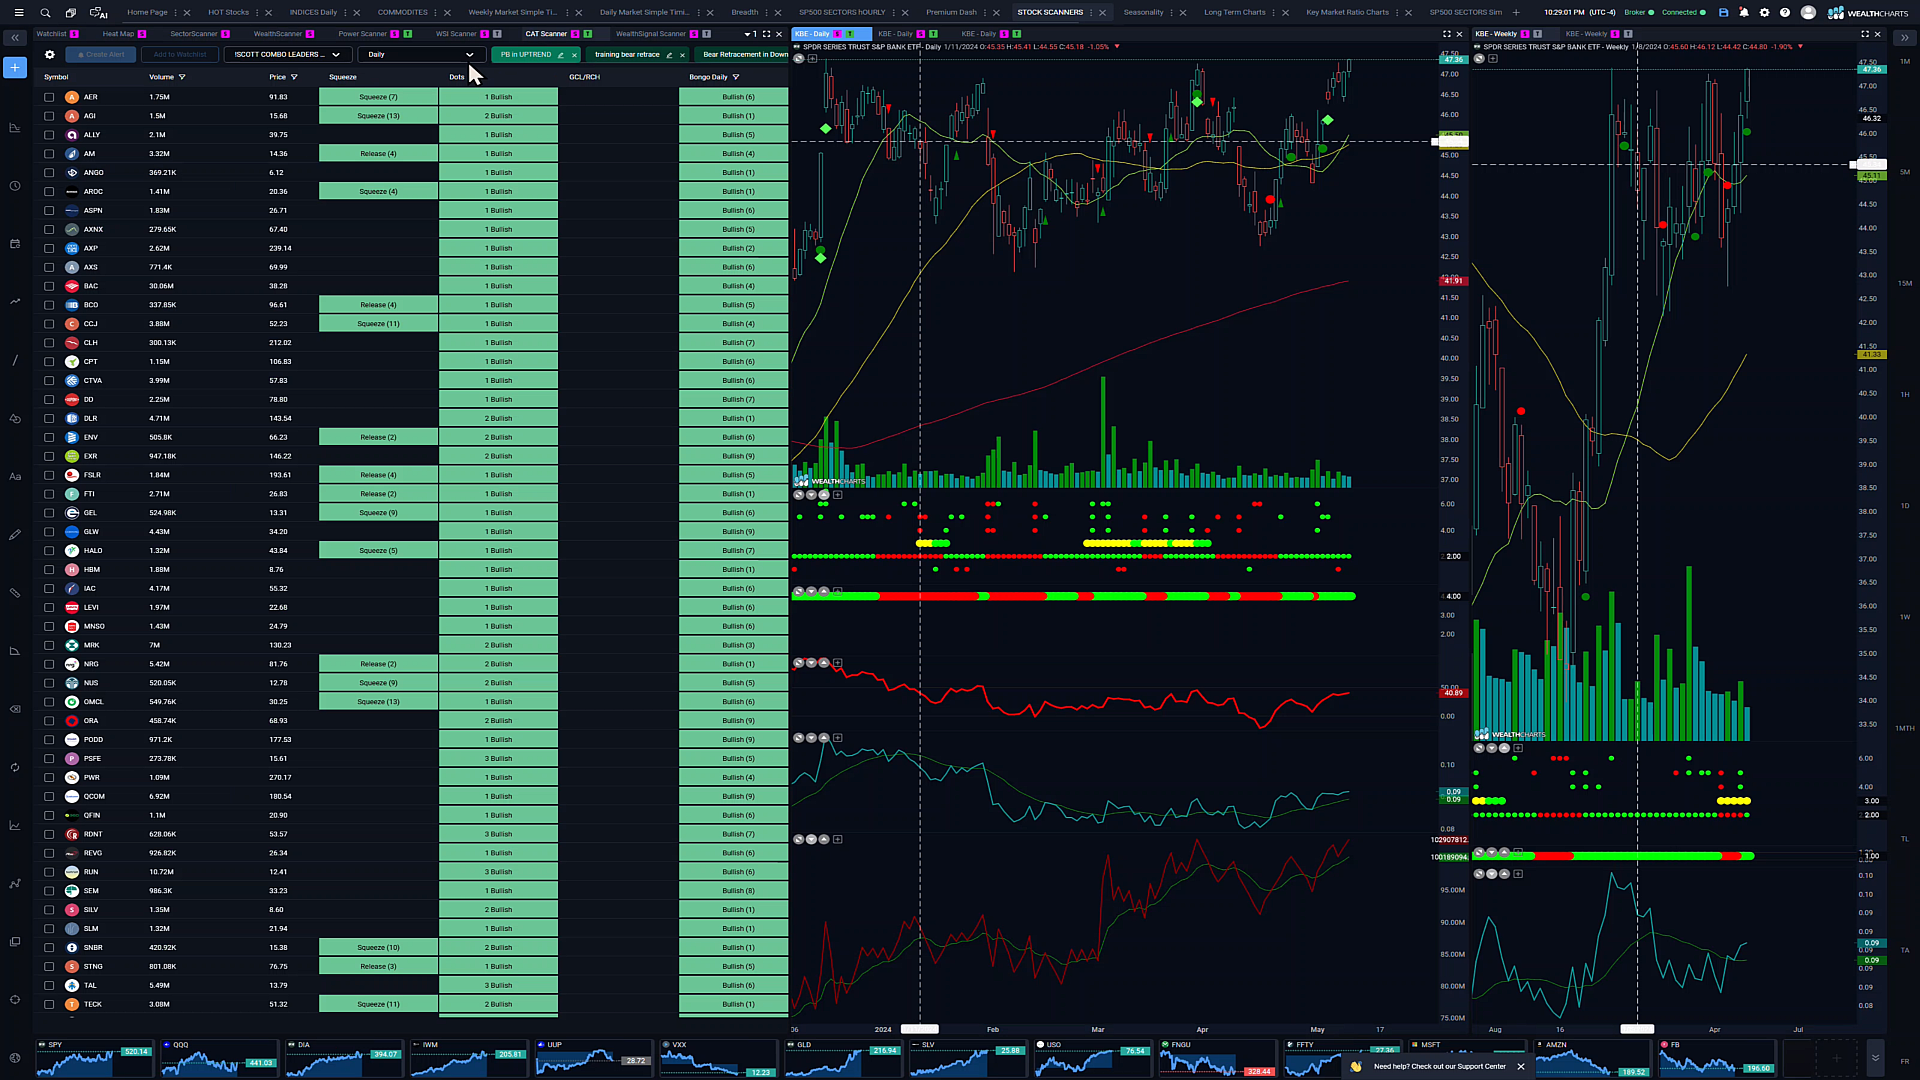
Task: Click the Create Alert button
Action: point(100,55)
